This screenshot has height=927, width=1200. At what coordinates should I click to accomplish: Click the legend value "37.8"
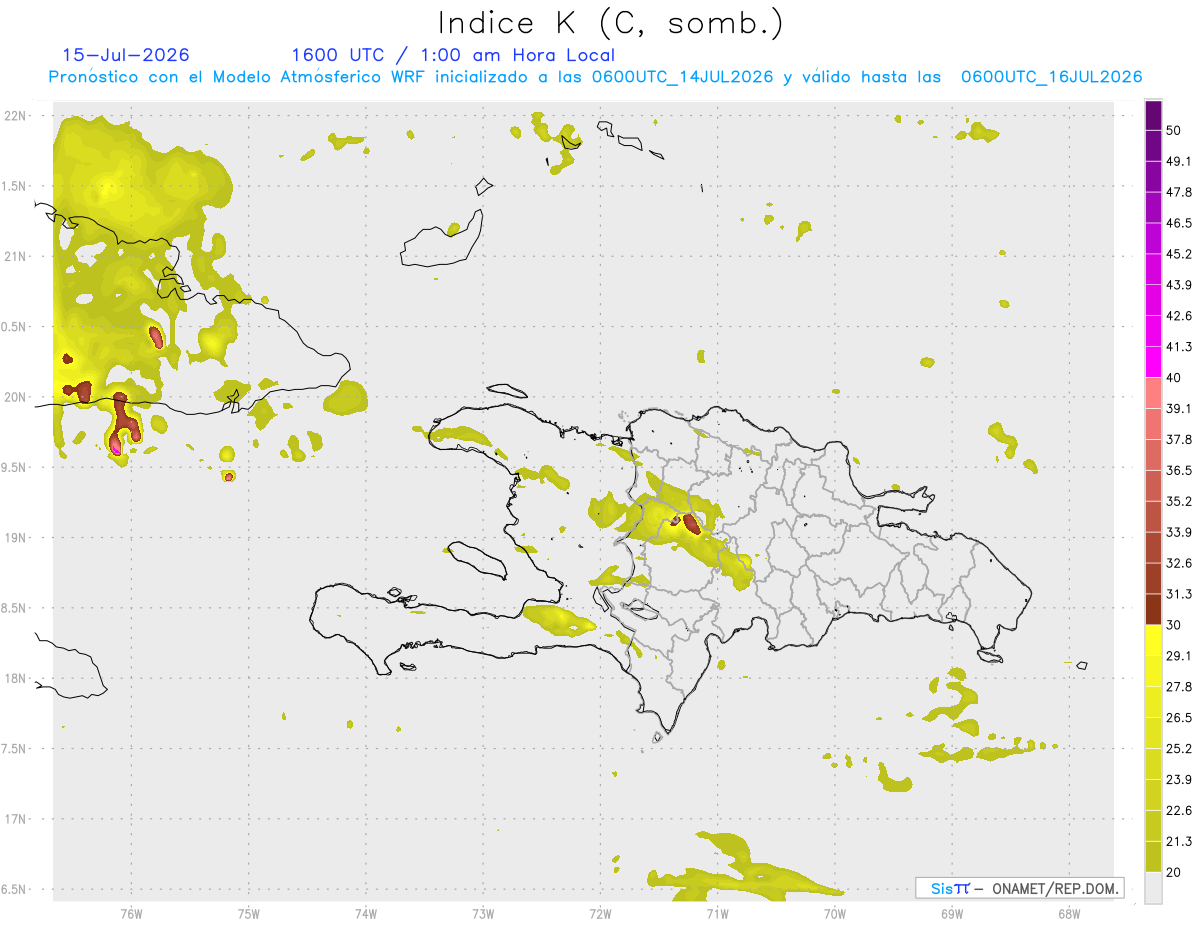pos(1181,440)
